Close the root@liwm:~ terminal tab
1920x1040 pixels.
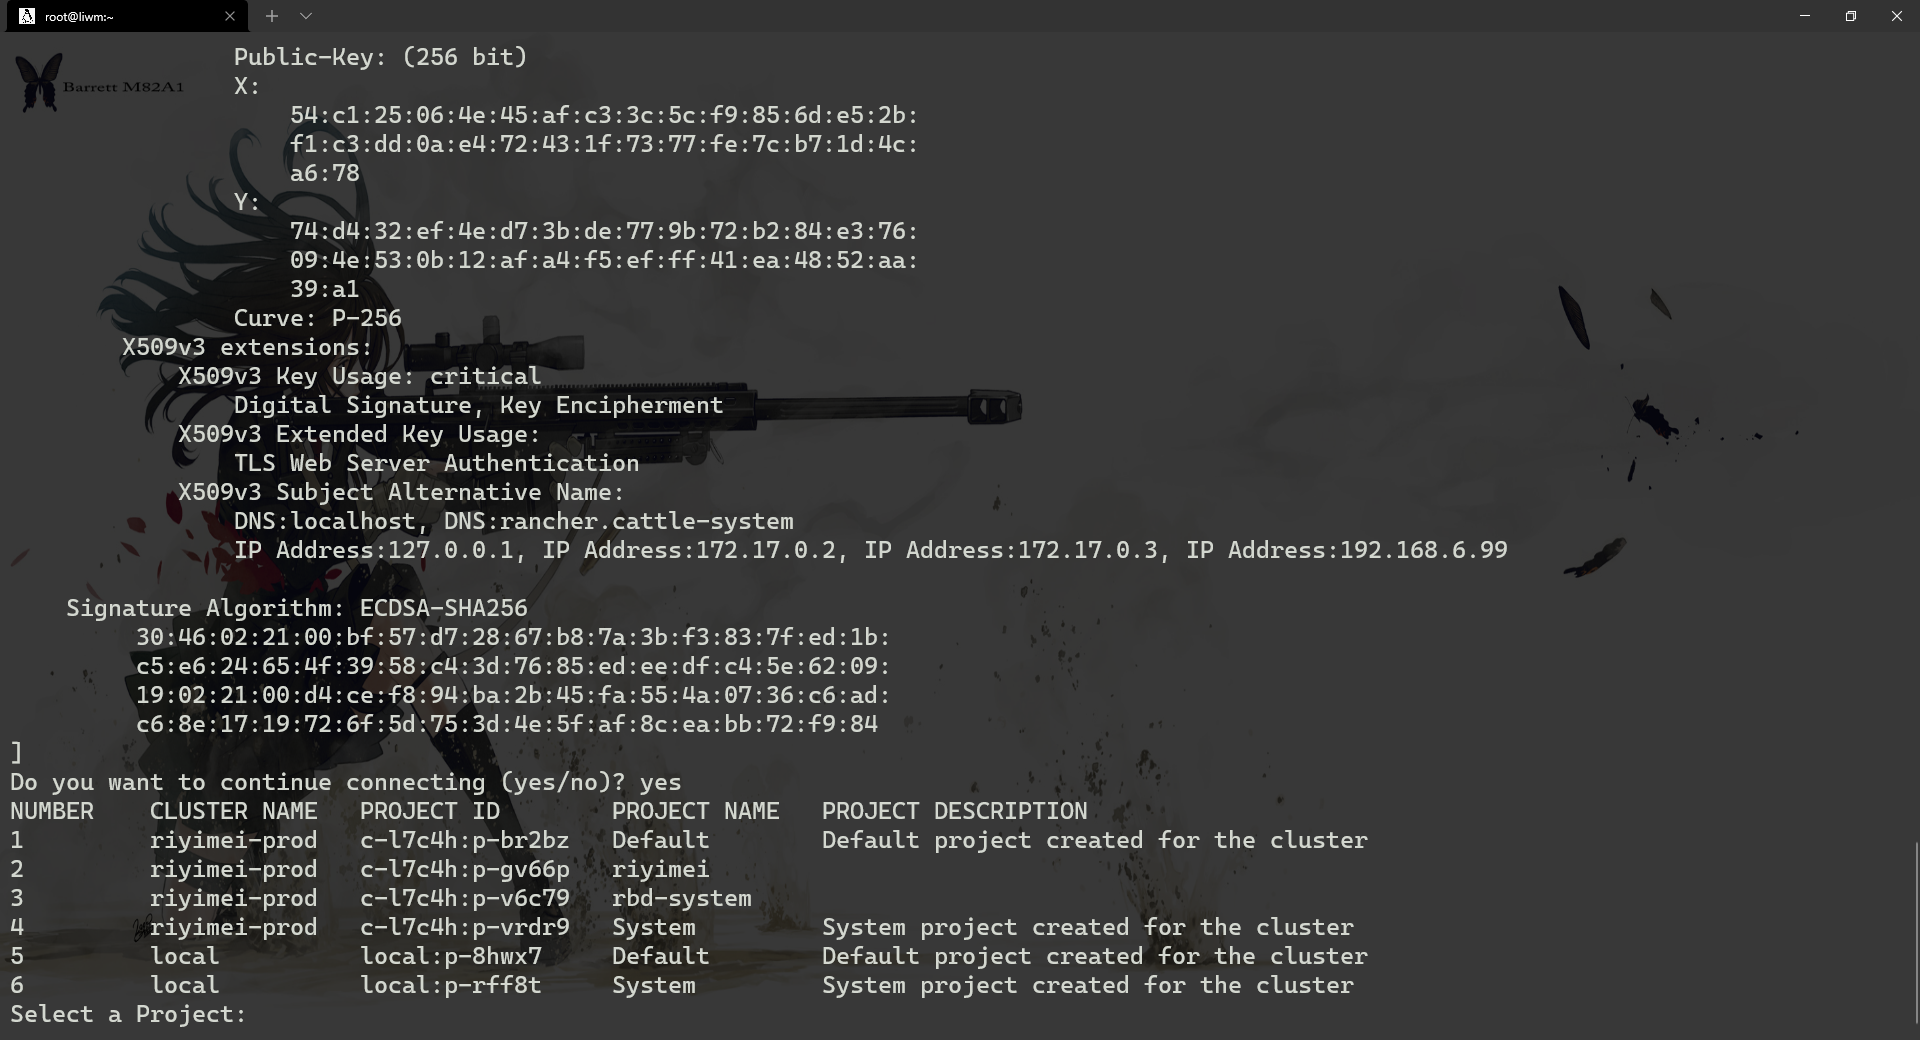click(x=230, y=16)
